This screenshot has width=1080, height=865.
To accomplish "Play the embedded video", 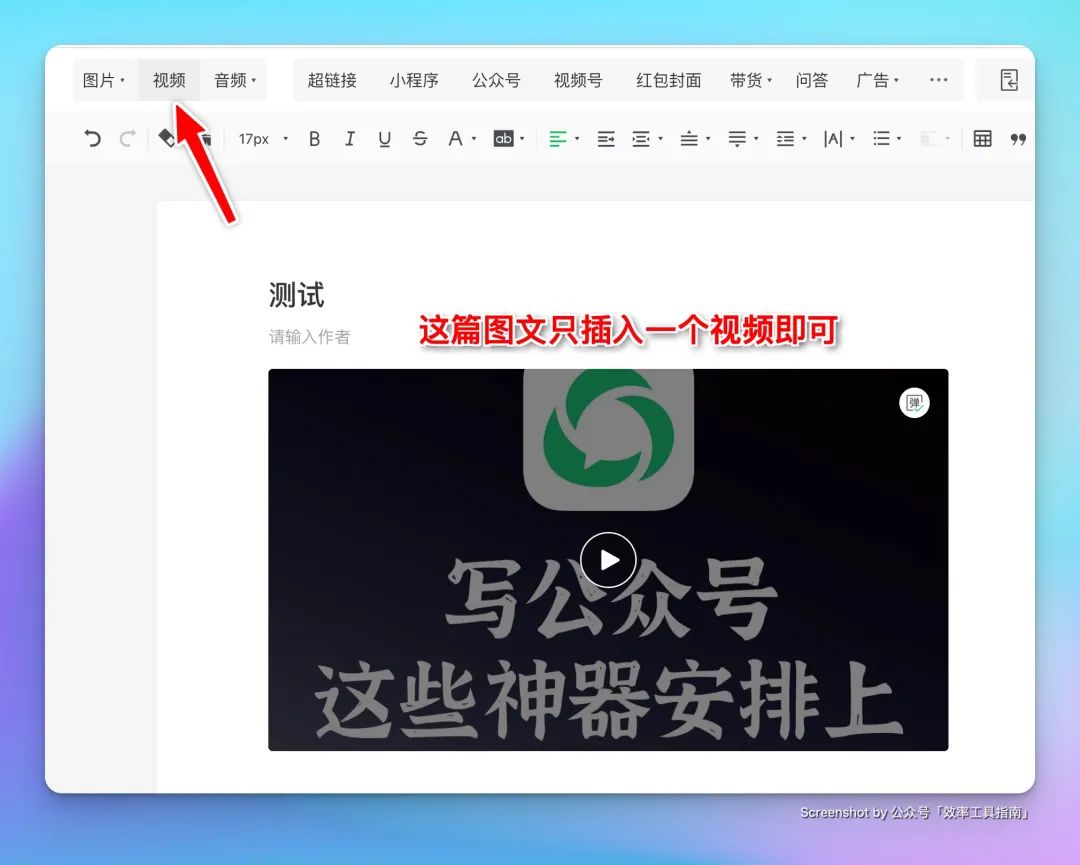I will tap(607, 560).
